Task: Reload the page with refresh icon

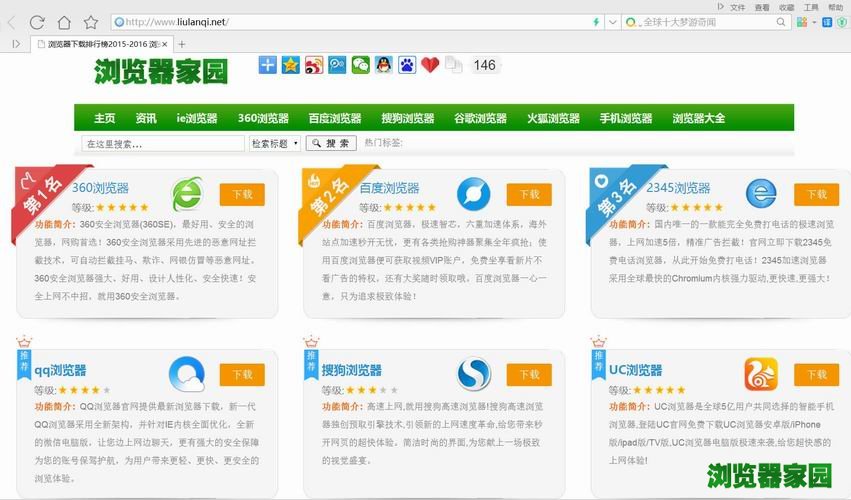Action: pyautogui.click(x=37, y=22)
